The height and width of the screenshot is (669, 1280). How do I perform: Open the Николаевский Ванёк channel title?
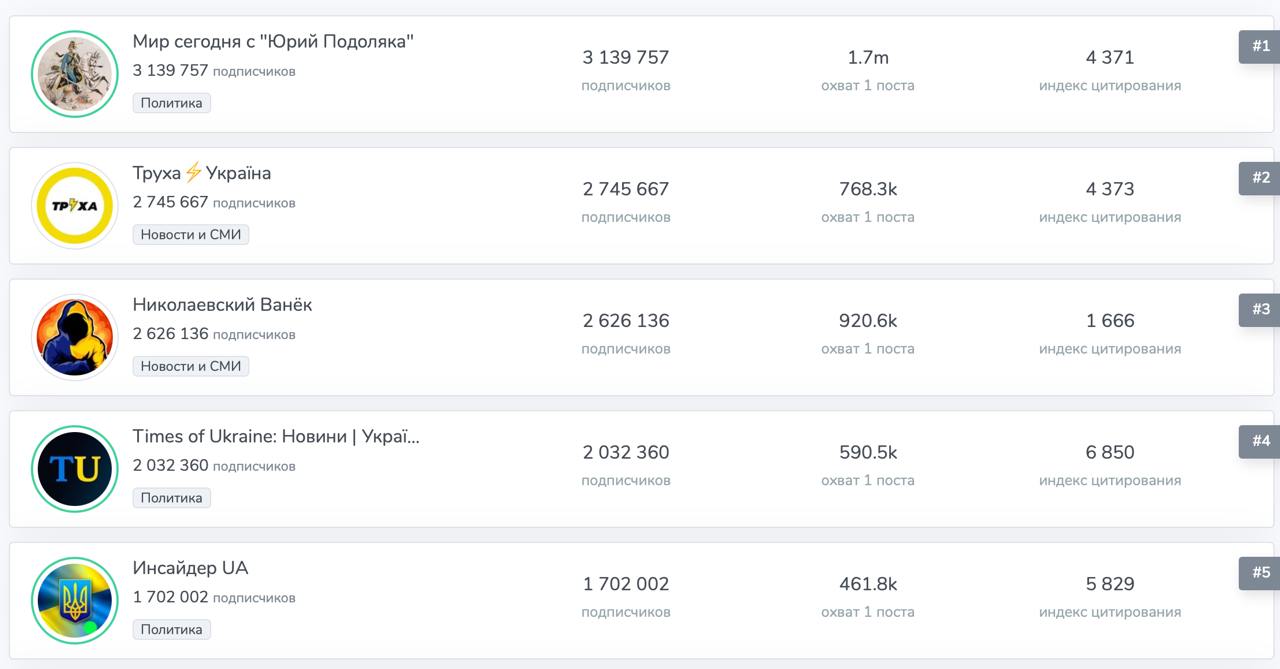tap(222, 305)
